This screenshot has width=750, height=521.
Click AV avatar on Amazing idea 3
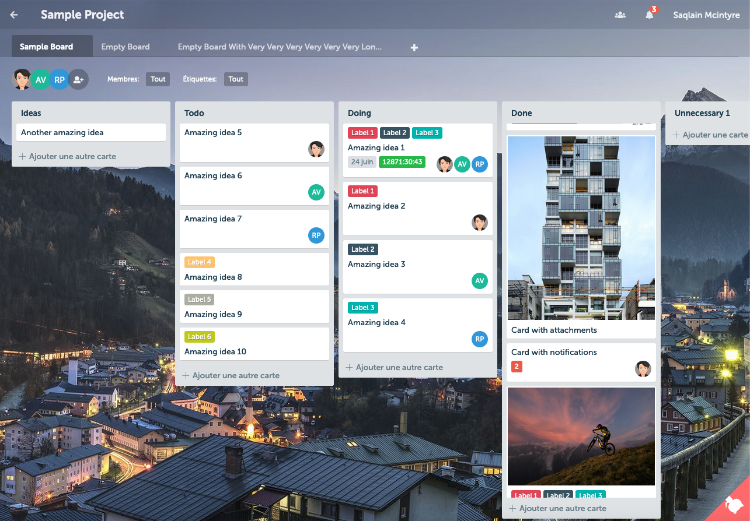pyautogui.click(x=480, y=281)
